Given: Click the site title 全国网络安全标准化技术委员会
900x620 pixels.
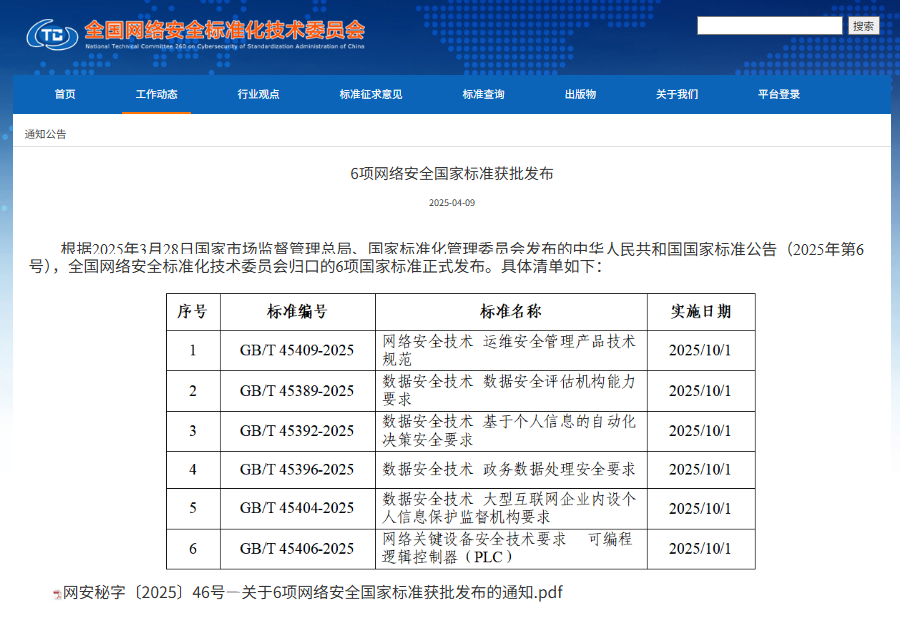Looking at the screenshot, I should 225,29.
